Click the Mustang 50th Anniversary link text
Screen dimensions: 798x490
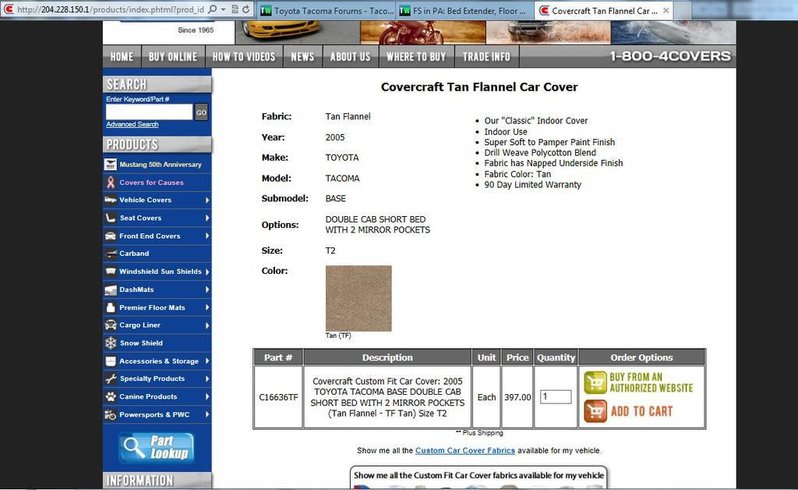(160, 164)
